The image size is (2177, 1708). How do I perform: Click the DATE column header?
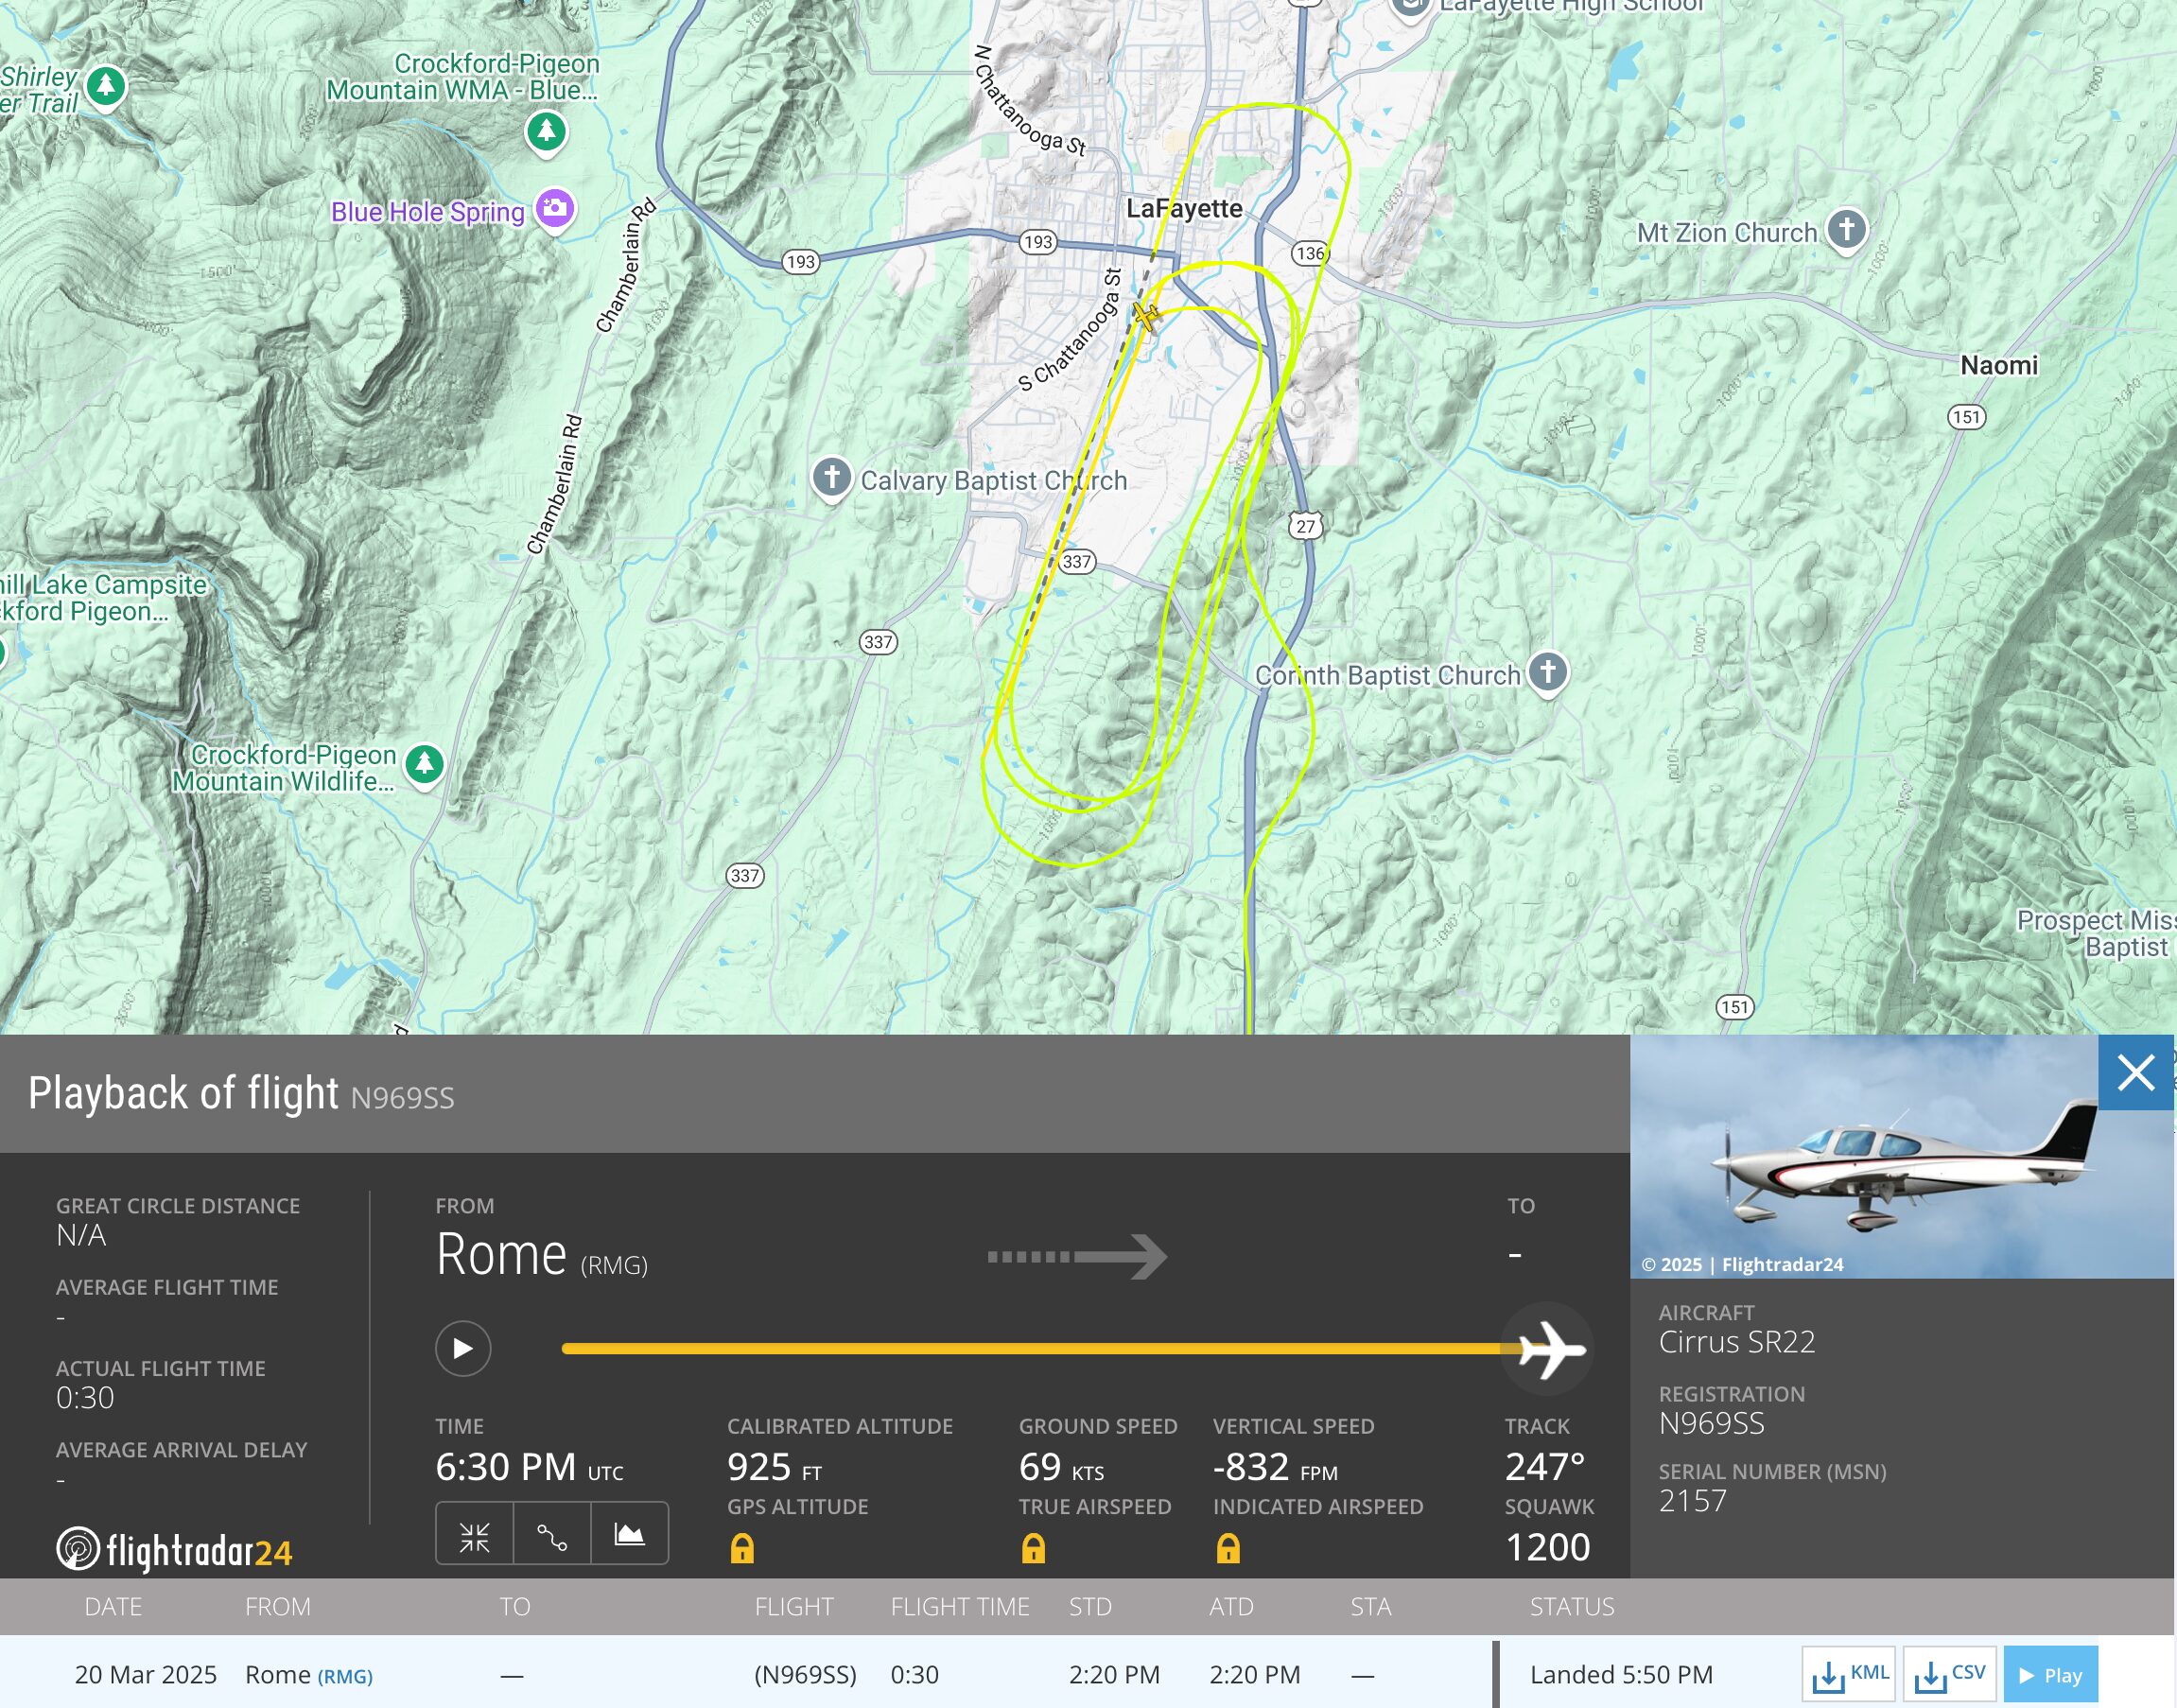click(113, 1606)
